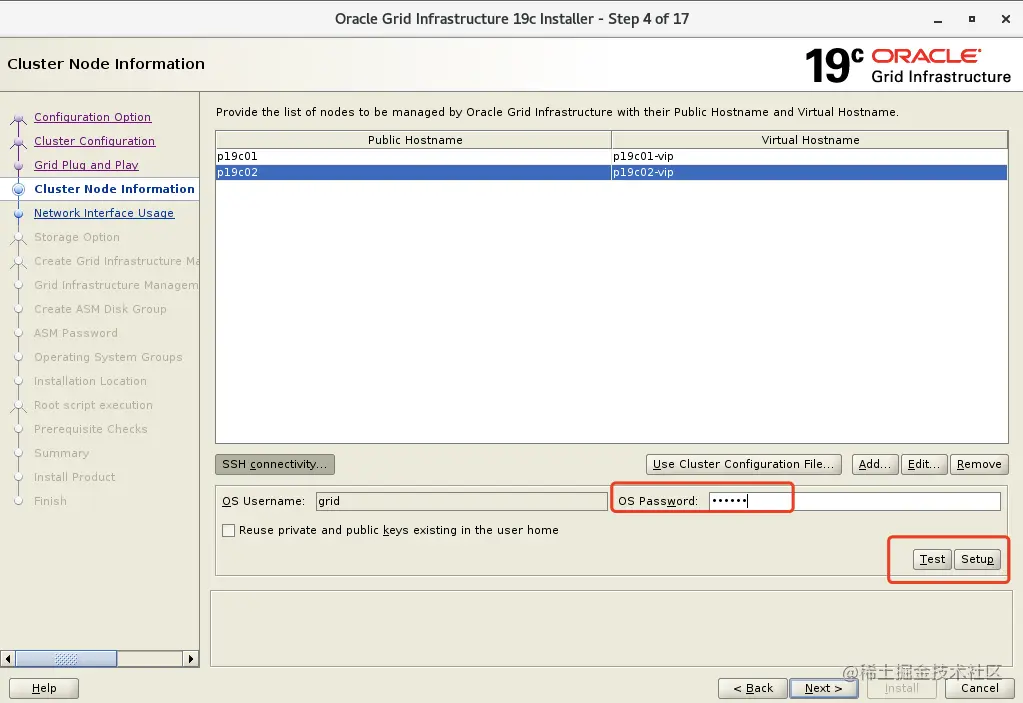Screen dimensions: 1023x703
Task: Open the Configuration Option step link
Action: point(93,117)
